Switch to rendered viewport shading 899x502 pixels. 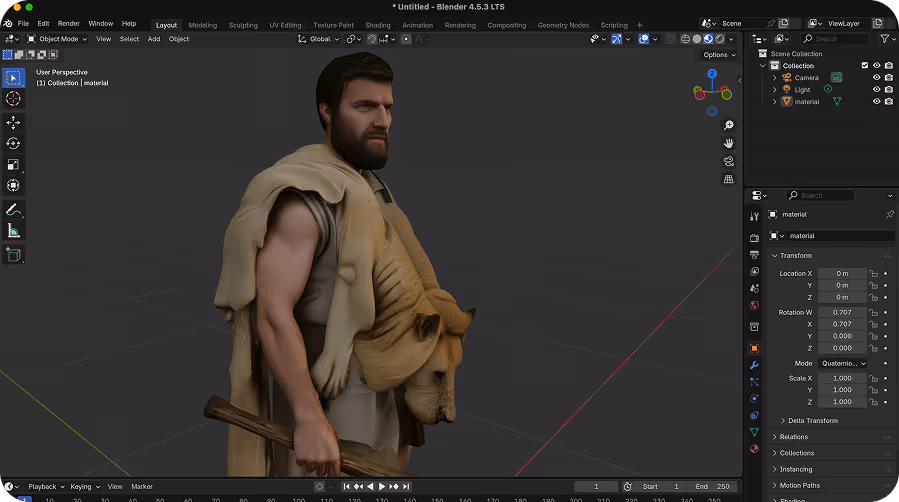pyautogui.click(x=720, y=39)
